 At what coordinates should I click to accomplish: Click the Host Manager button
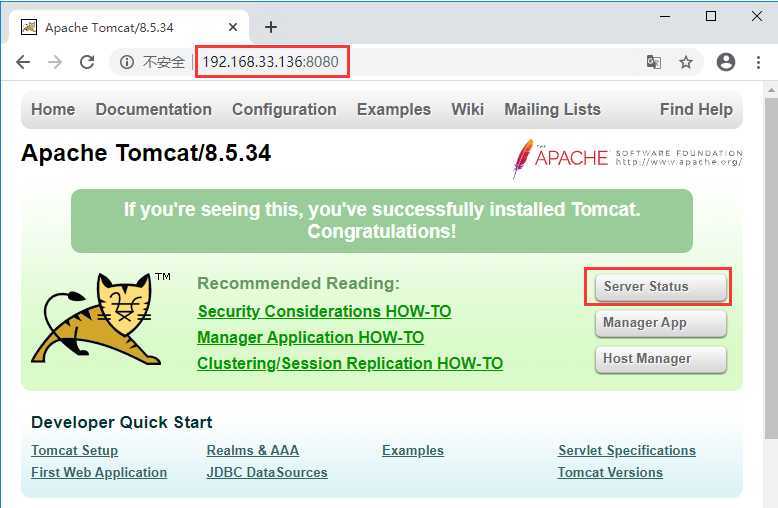pos(660,359)
